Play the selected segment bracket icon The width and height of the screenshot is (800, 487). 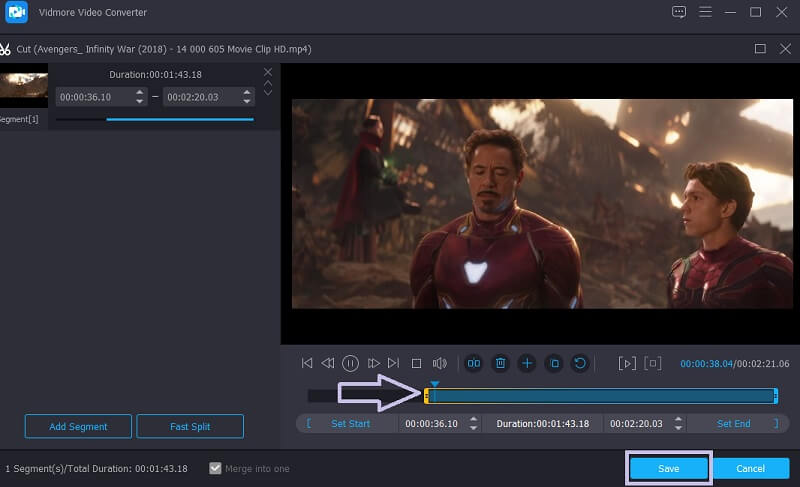point(627,363)
